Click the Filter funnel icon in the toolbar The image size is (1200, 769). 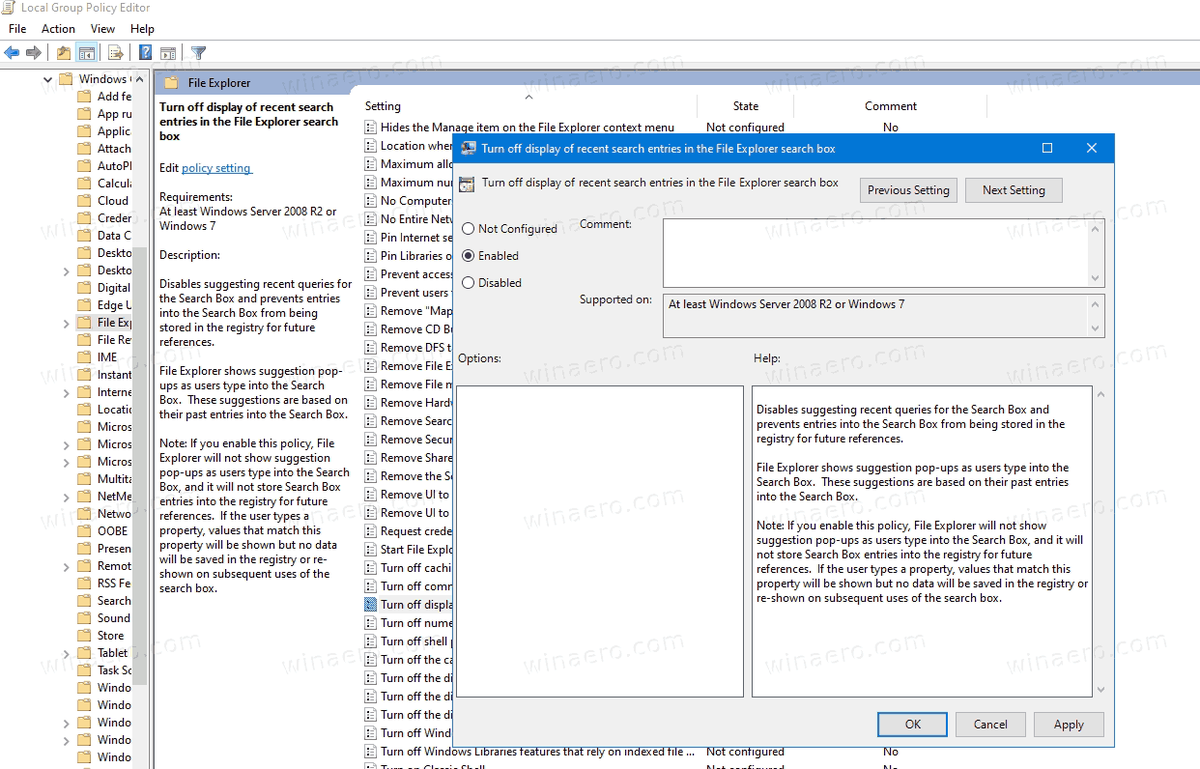pos(199,53)
